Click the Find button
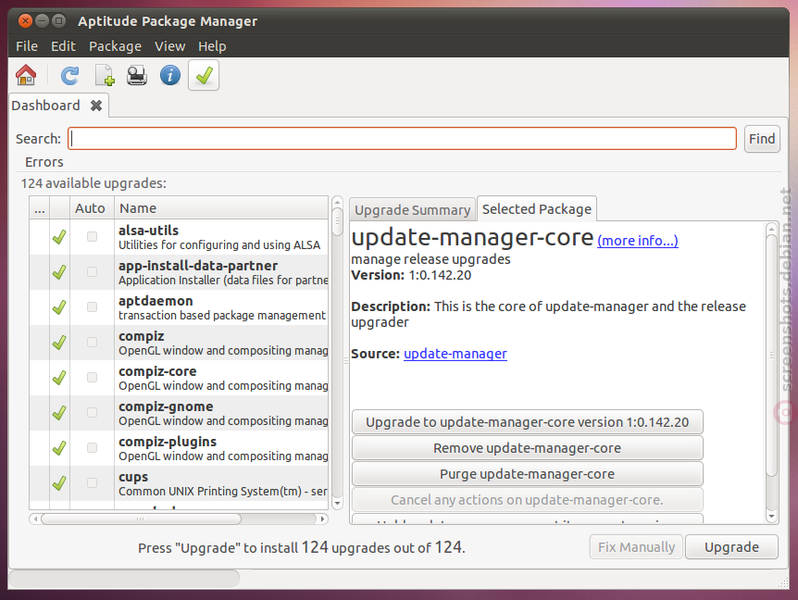Image resolution: width=798 pixels, height=600 pixels. pos(761,139)
